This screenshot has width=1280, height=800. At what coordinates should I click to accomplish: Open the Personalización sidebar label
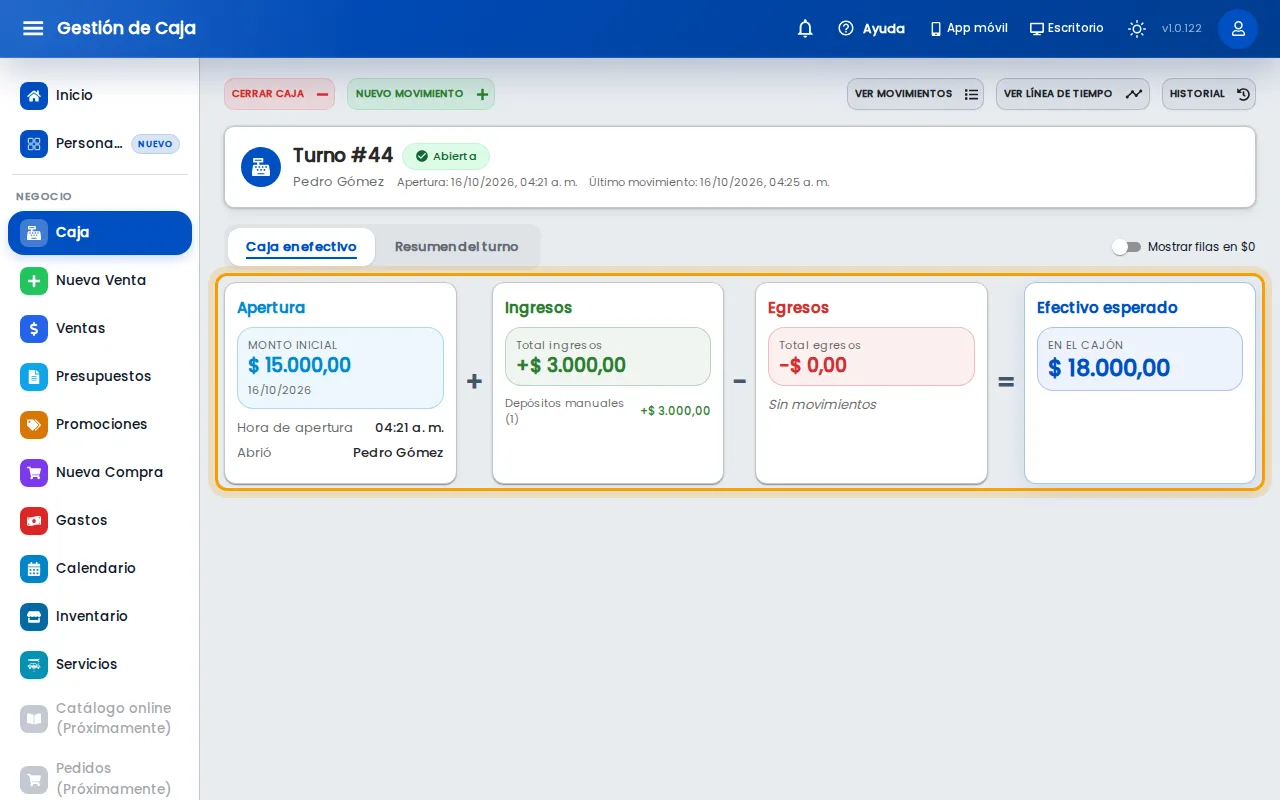[x=89, y=144]
